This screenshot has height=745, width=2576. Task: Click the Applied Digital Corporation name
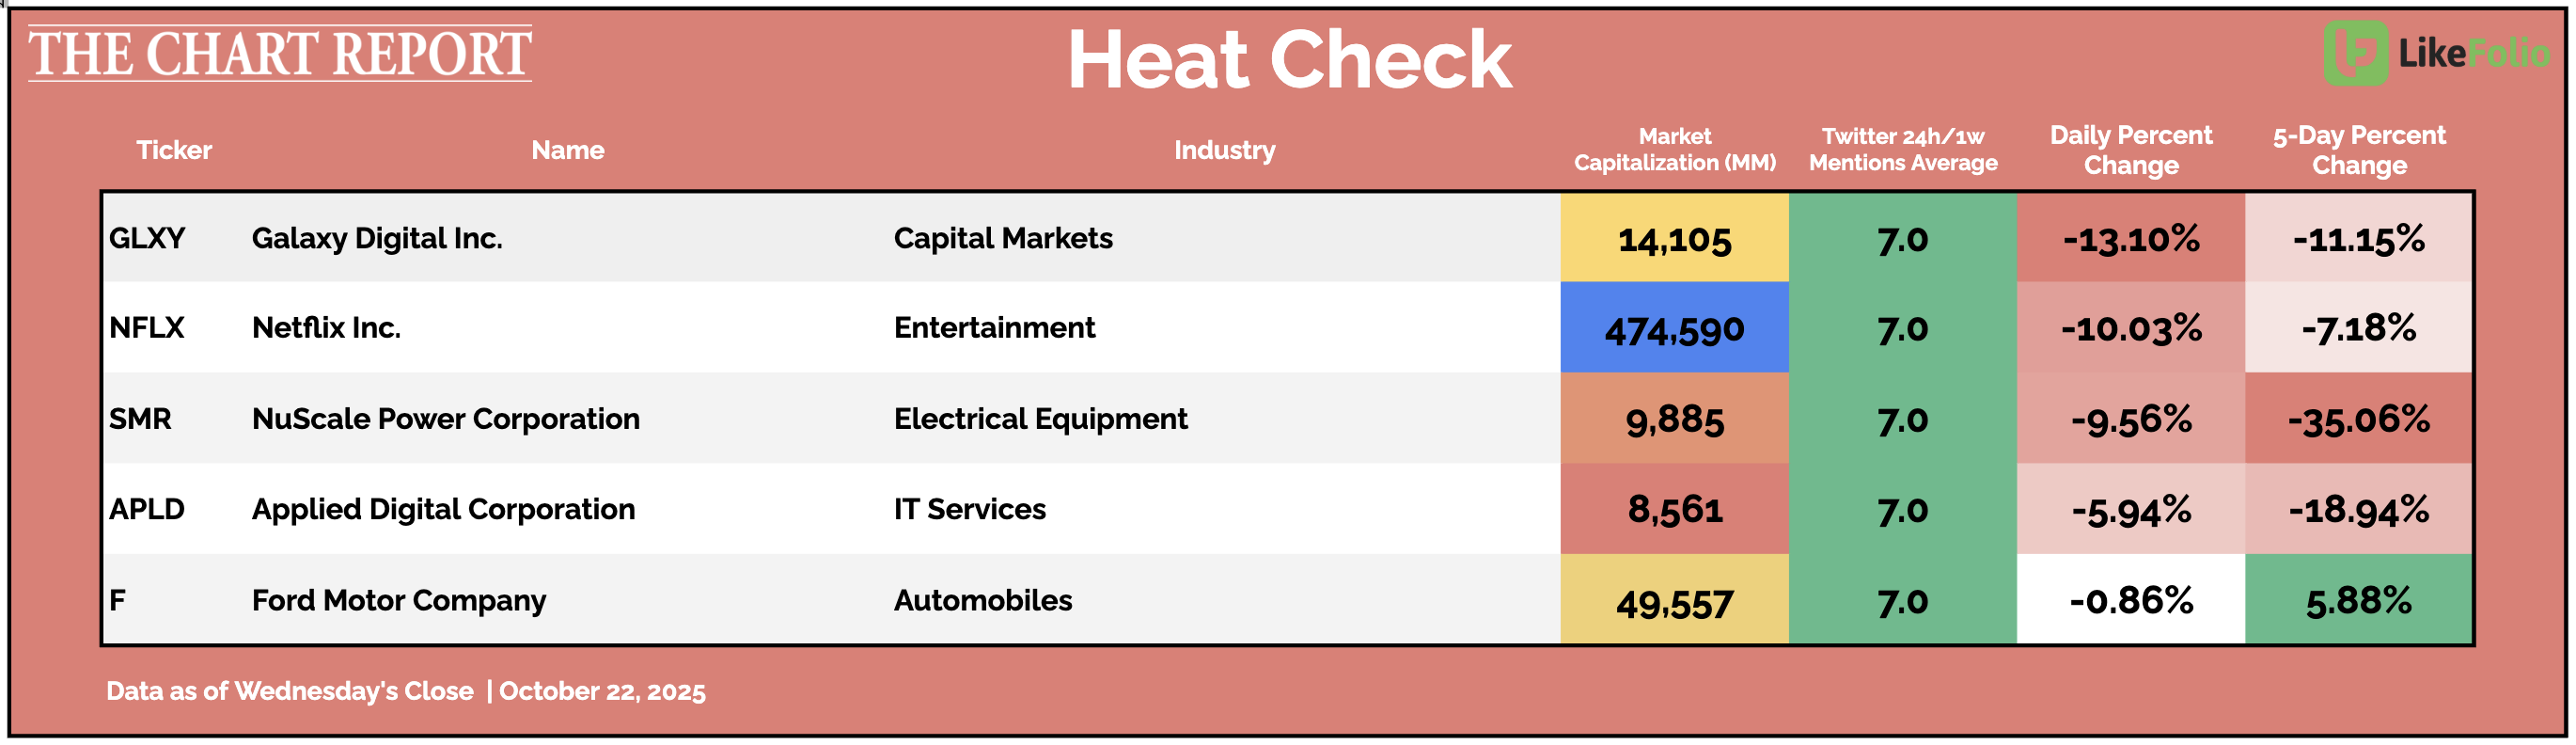[x=443, y=509]
